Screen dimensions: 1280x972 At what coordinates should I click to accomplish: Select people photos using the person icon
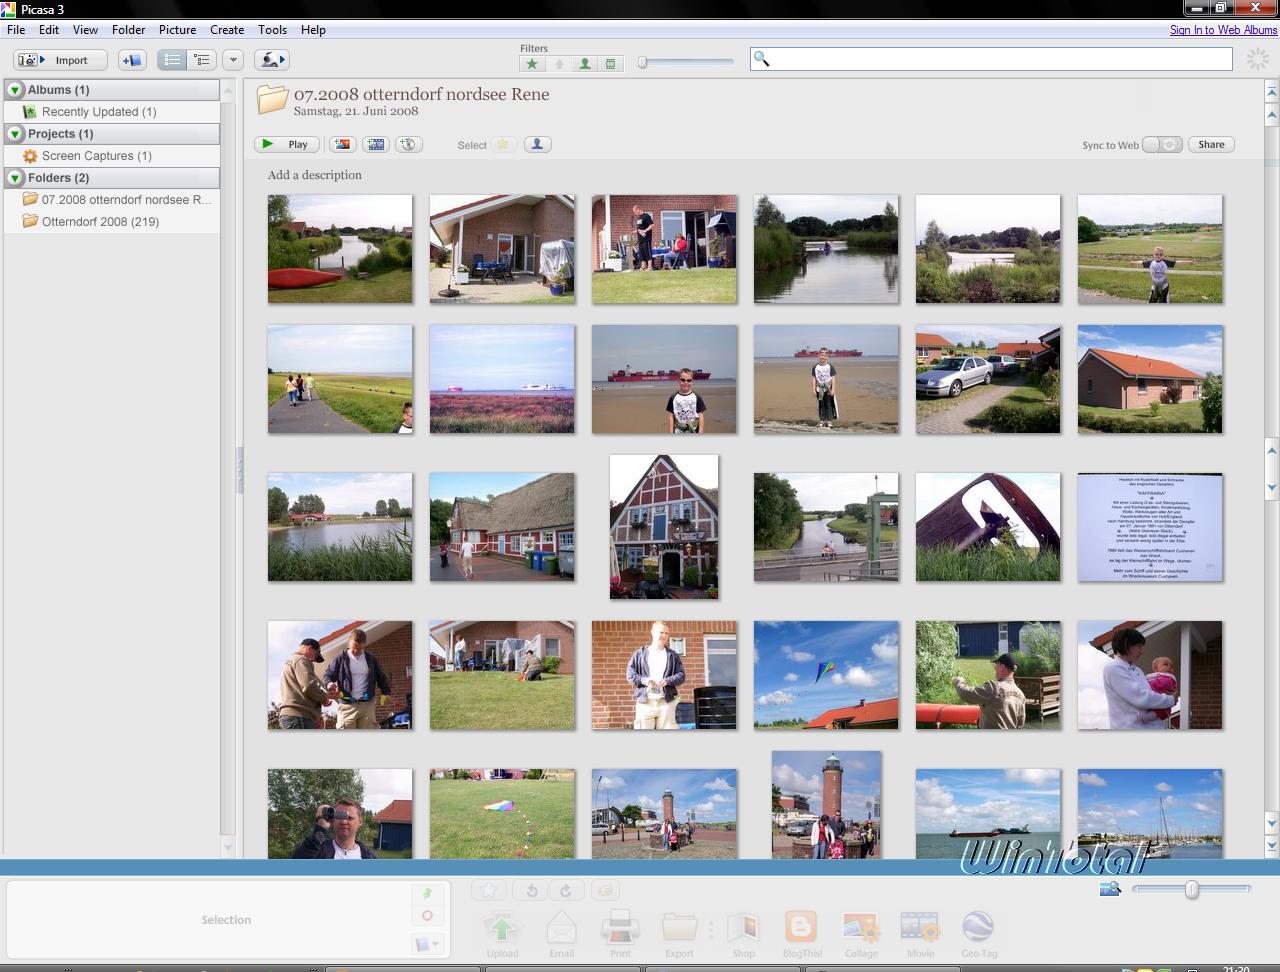[x=537, y=144]
